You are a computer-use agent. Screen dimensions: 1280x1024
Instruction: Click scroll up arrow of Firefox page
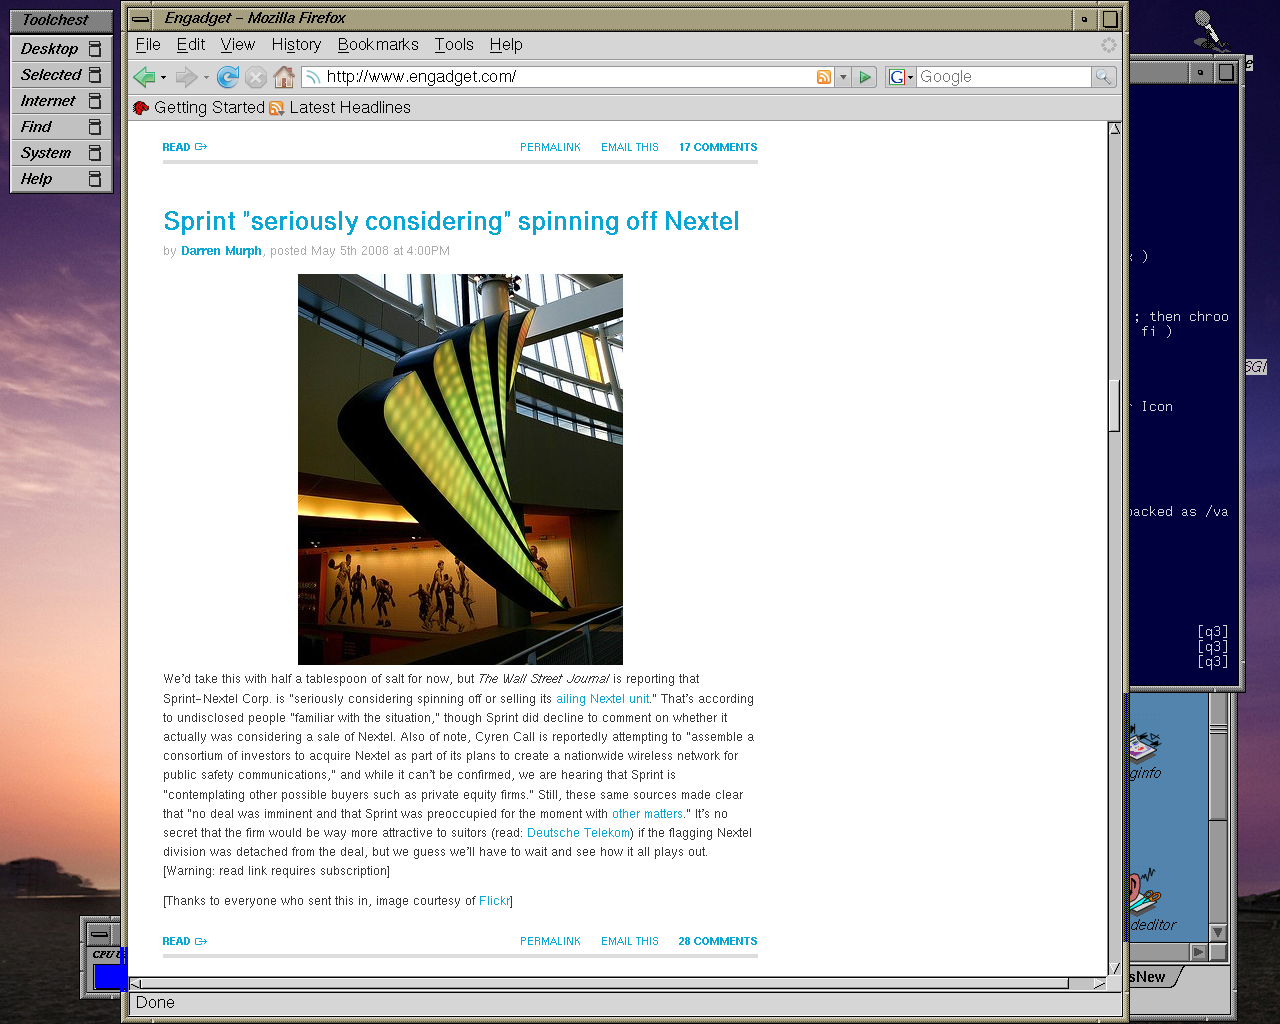tap(1115, 129)
